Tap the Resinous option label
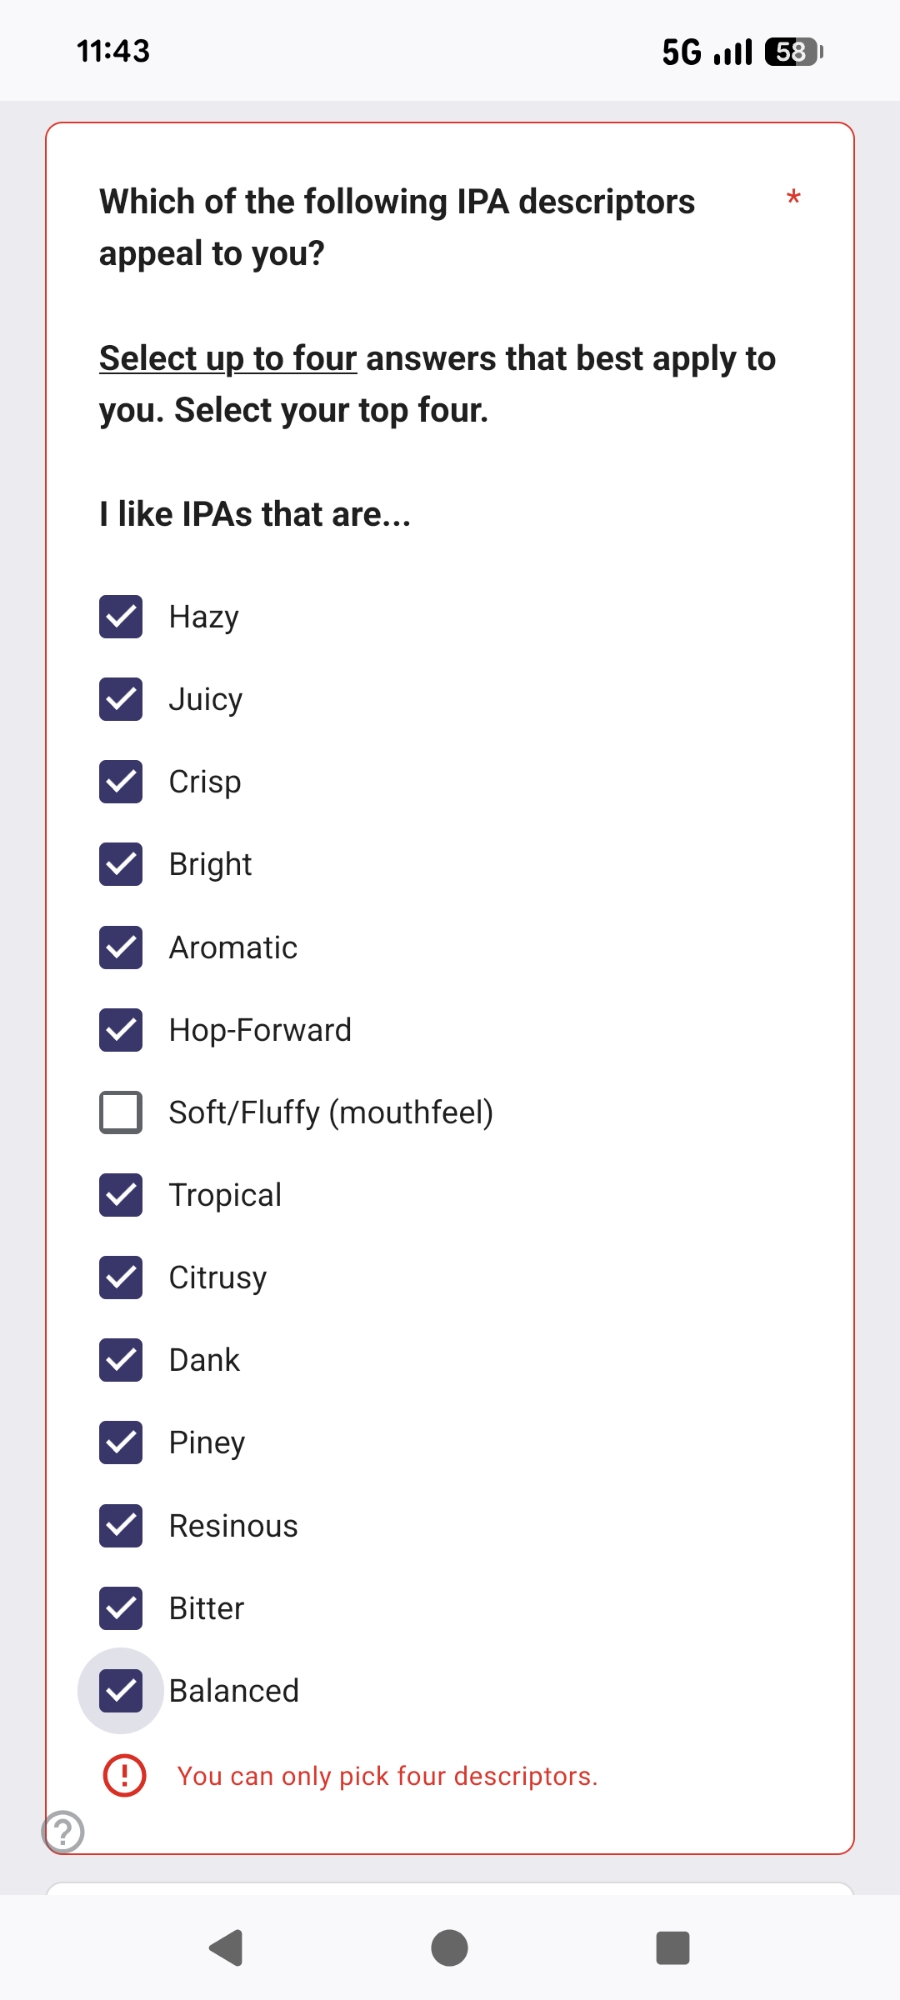900x2000 pixels. point(233,1526)
